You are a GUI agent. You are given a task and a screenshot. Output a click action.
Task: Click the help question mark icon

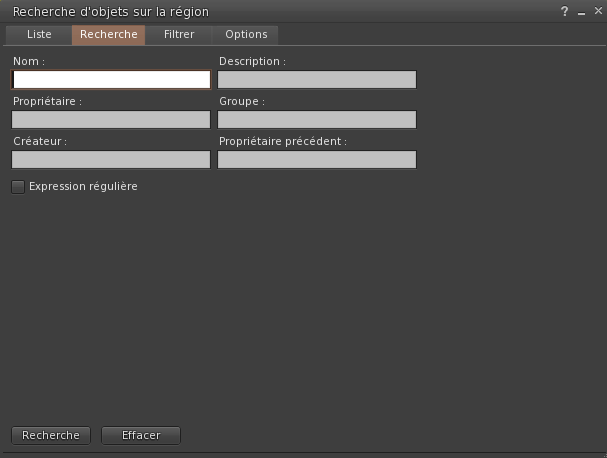coord(564,11)
